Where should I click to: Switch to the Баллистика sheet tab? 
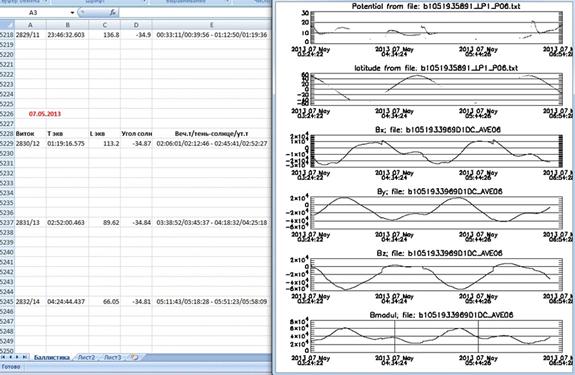click(51, 357)
